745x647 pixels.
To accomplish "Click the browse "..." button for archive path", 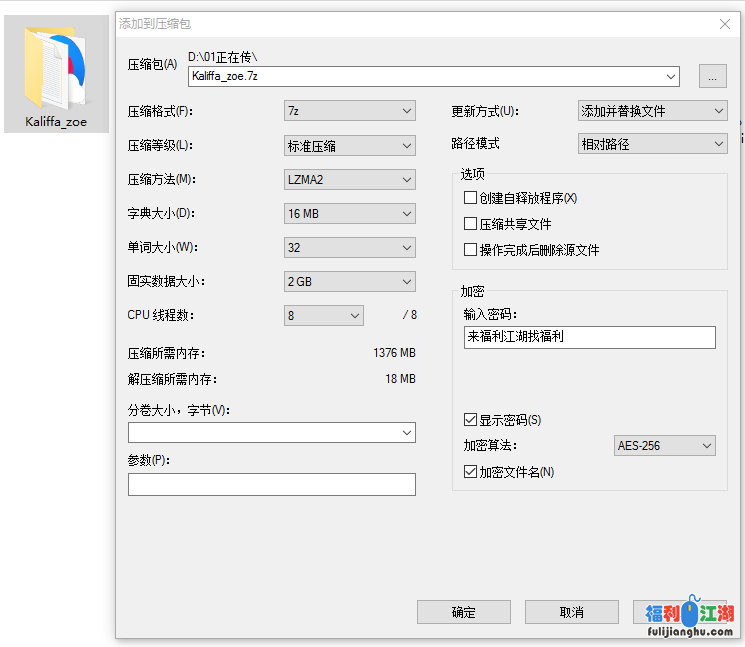I will click(712, 76).
